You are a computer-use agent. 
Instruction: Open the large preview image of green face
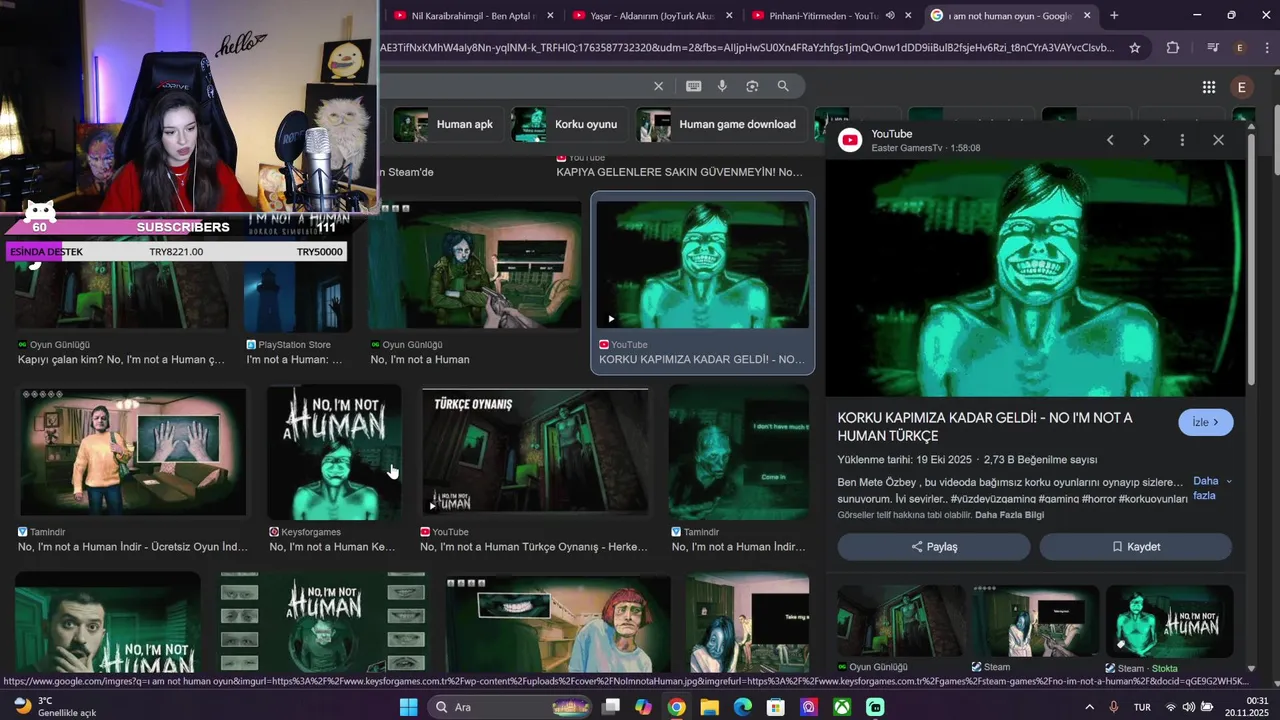(x=1036, y=278)
